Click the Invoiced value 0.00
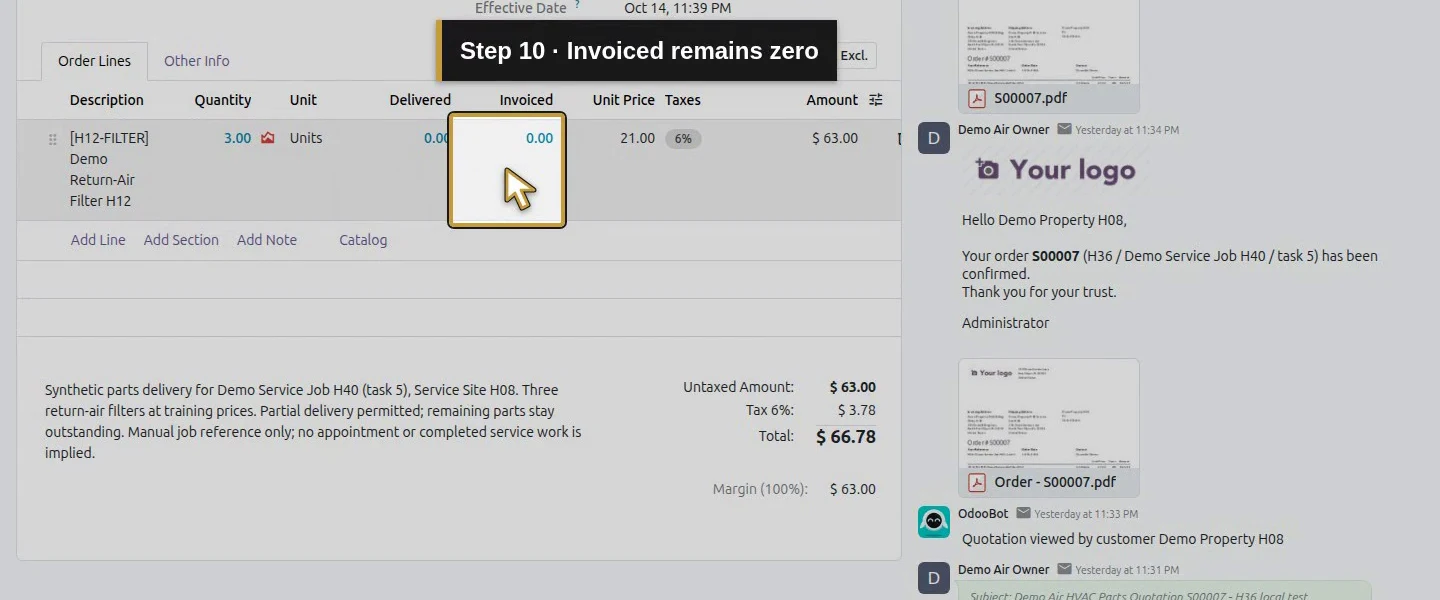The image size is (1440, 600). point(539,138)
